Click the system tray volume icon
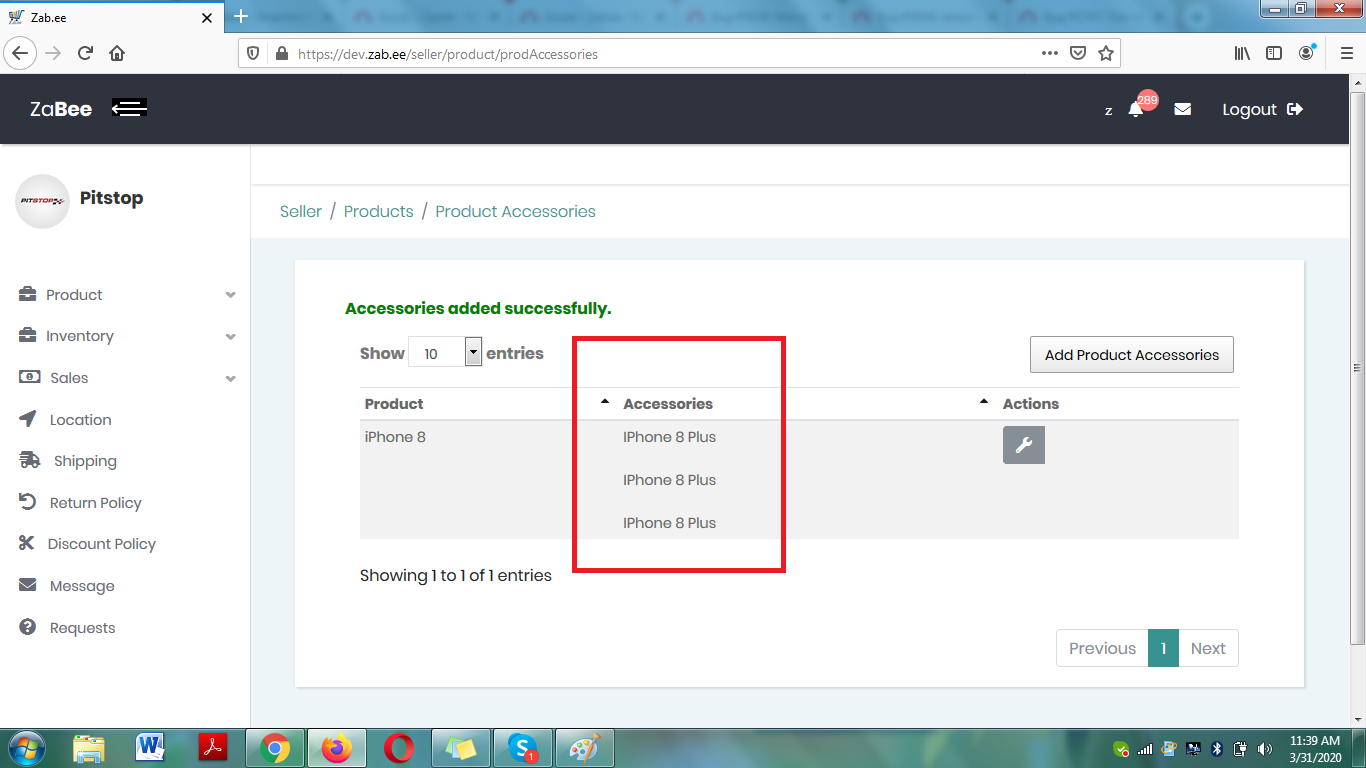 (x=1265, y=749)
